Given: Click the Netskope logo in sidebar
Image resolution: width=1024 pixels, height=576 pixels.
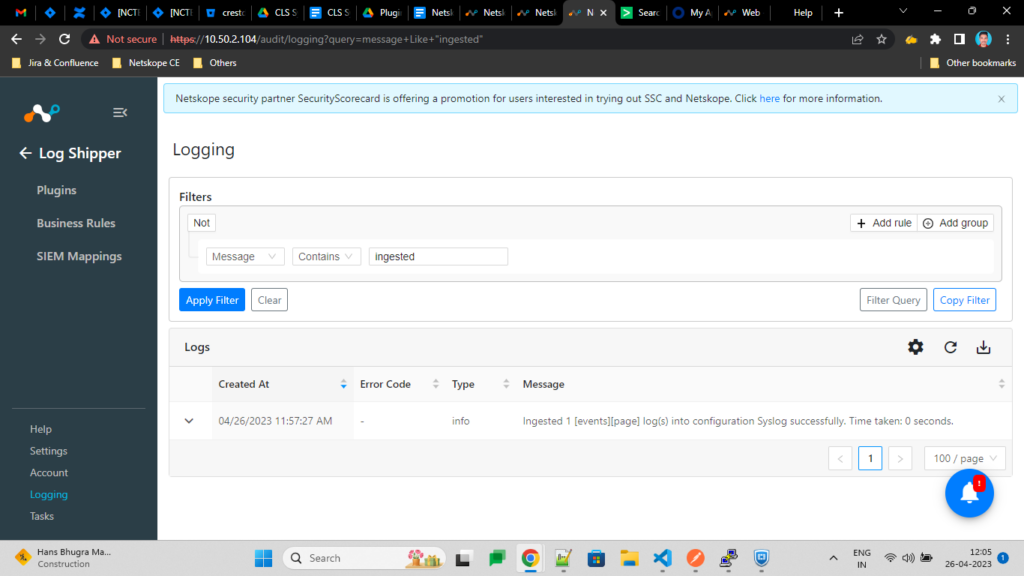Looking at the screenshot, I should (42, 113).
